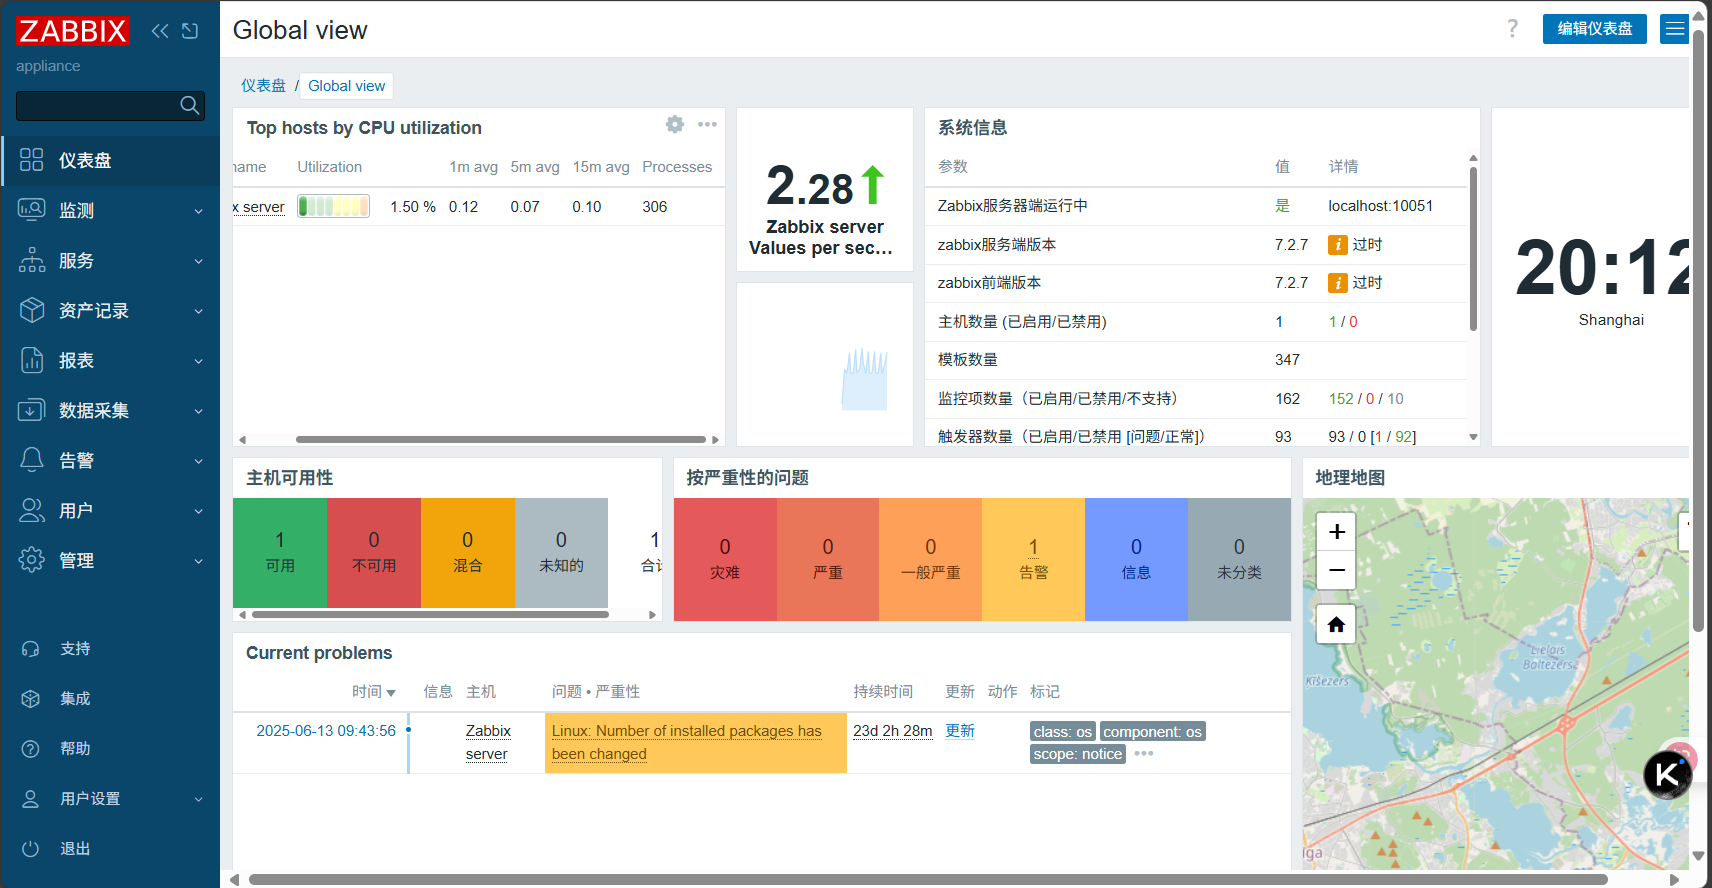Click the 灾难 severity tile
The width and height of the screenshot is (1712, 888).
point(725,559)
